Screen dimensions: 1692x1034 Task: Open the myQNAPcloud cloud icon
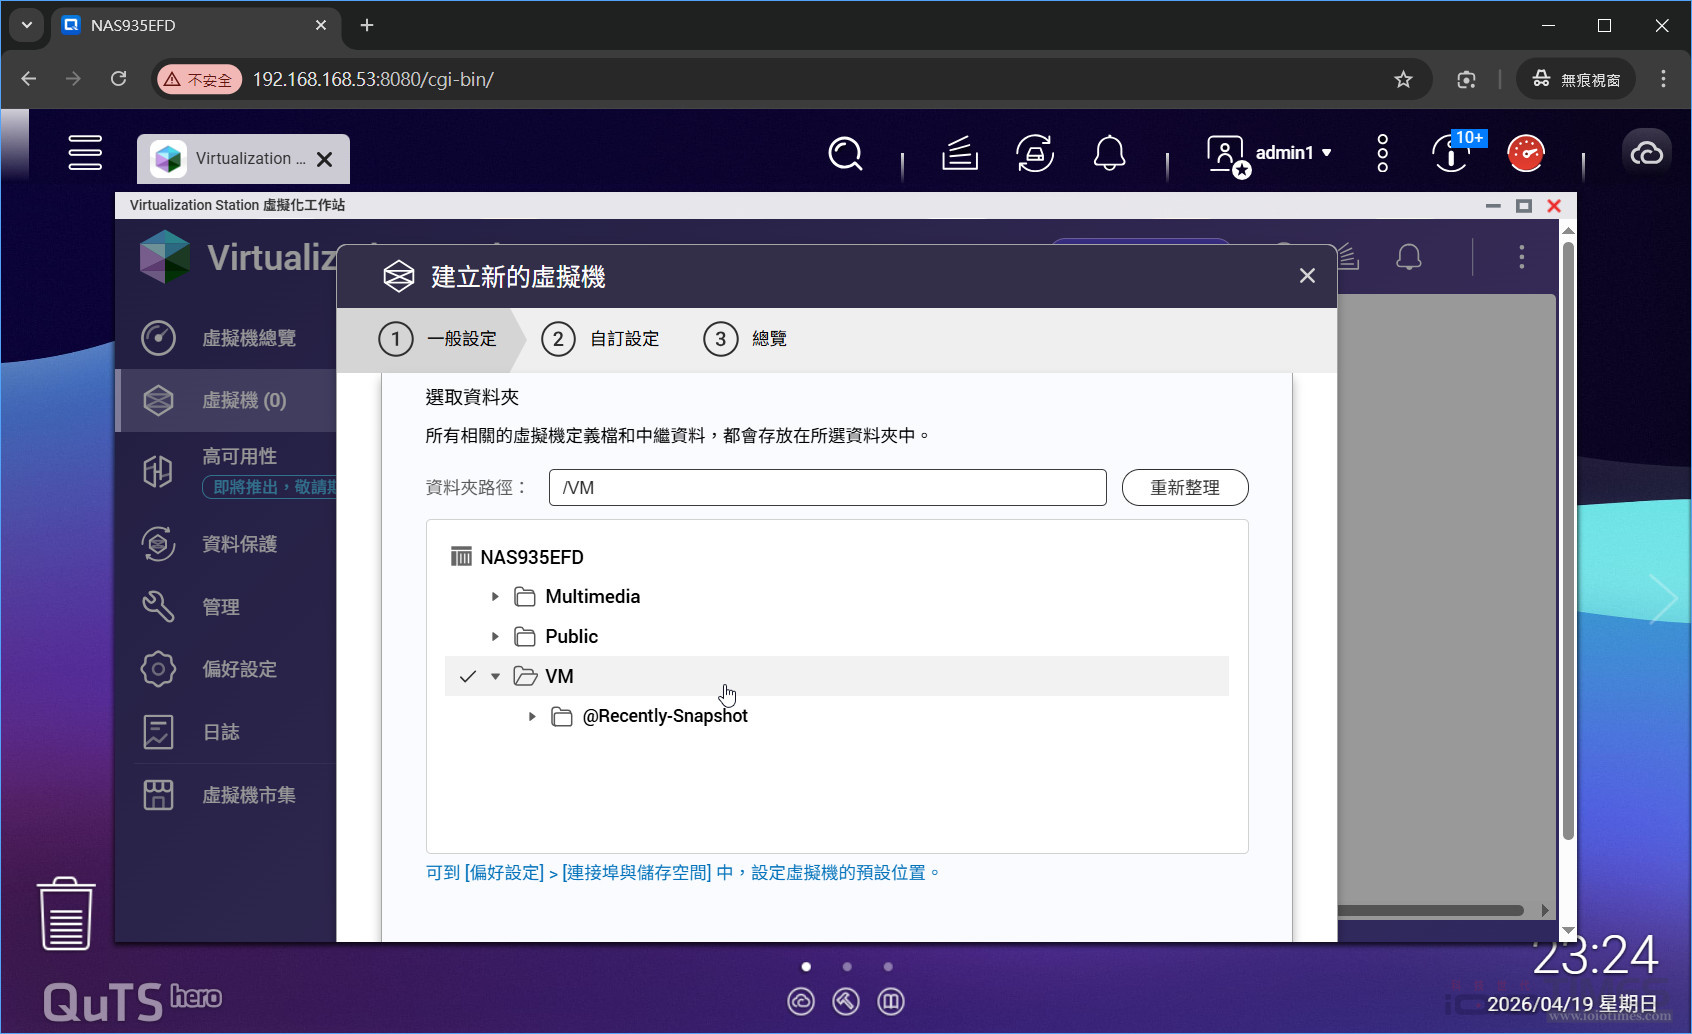tap(1646, 153)
